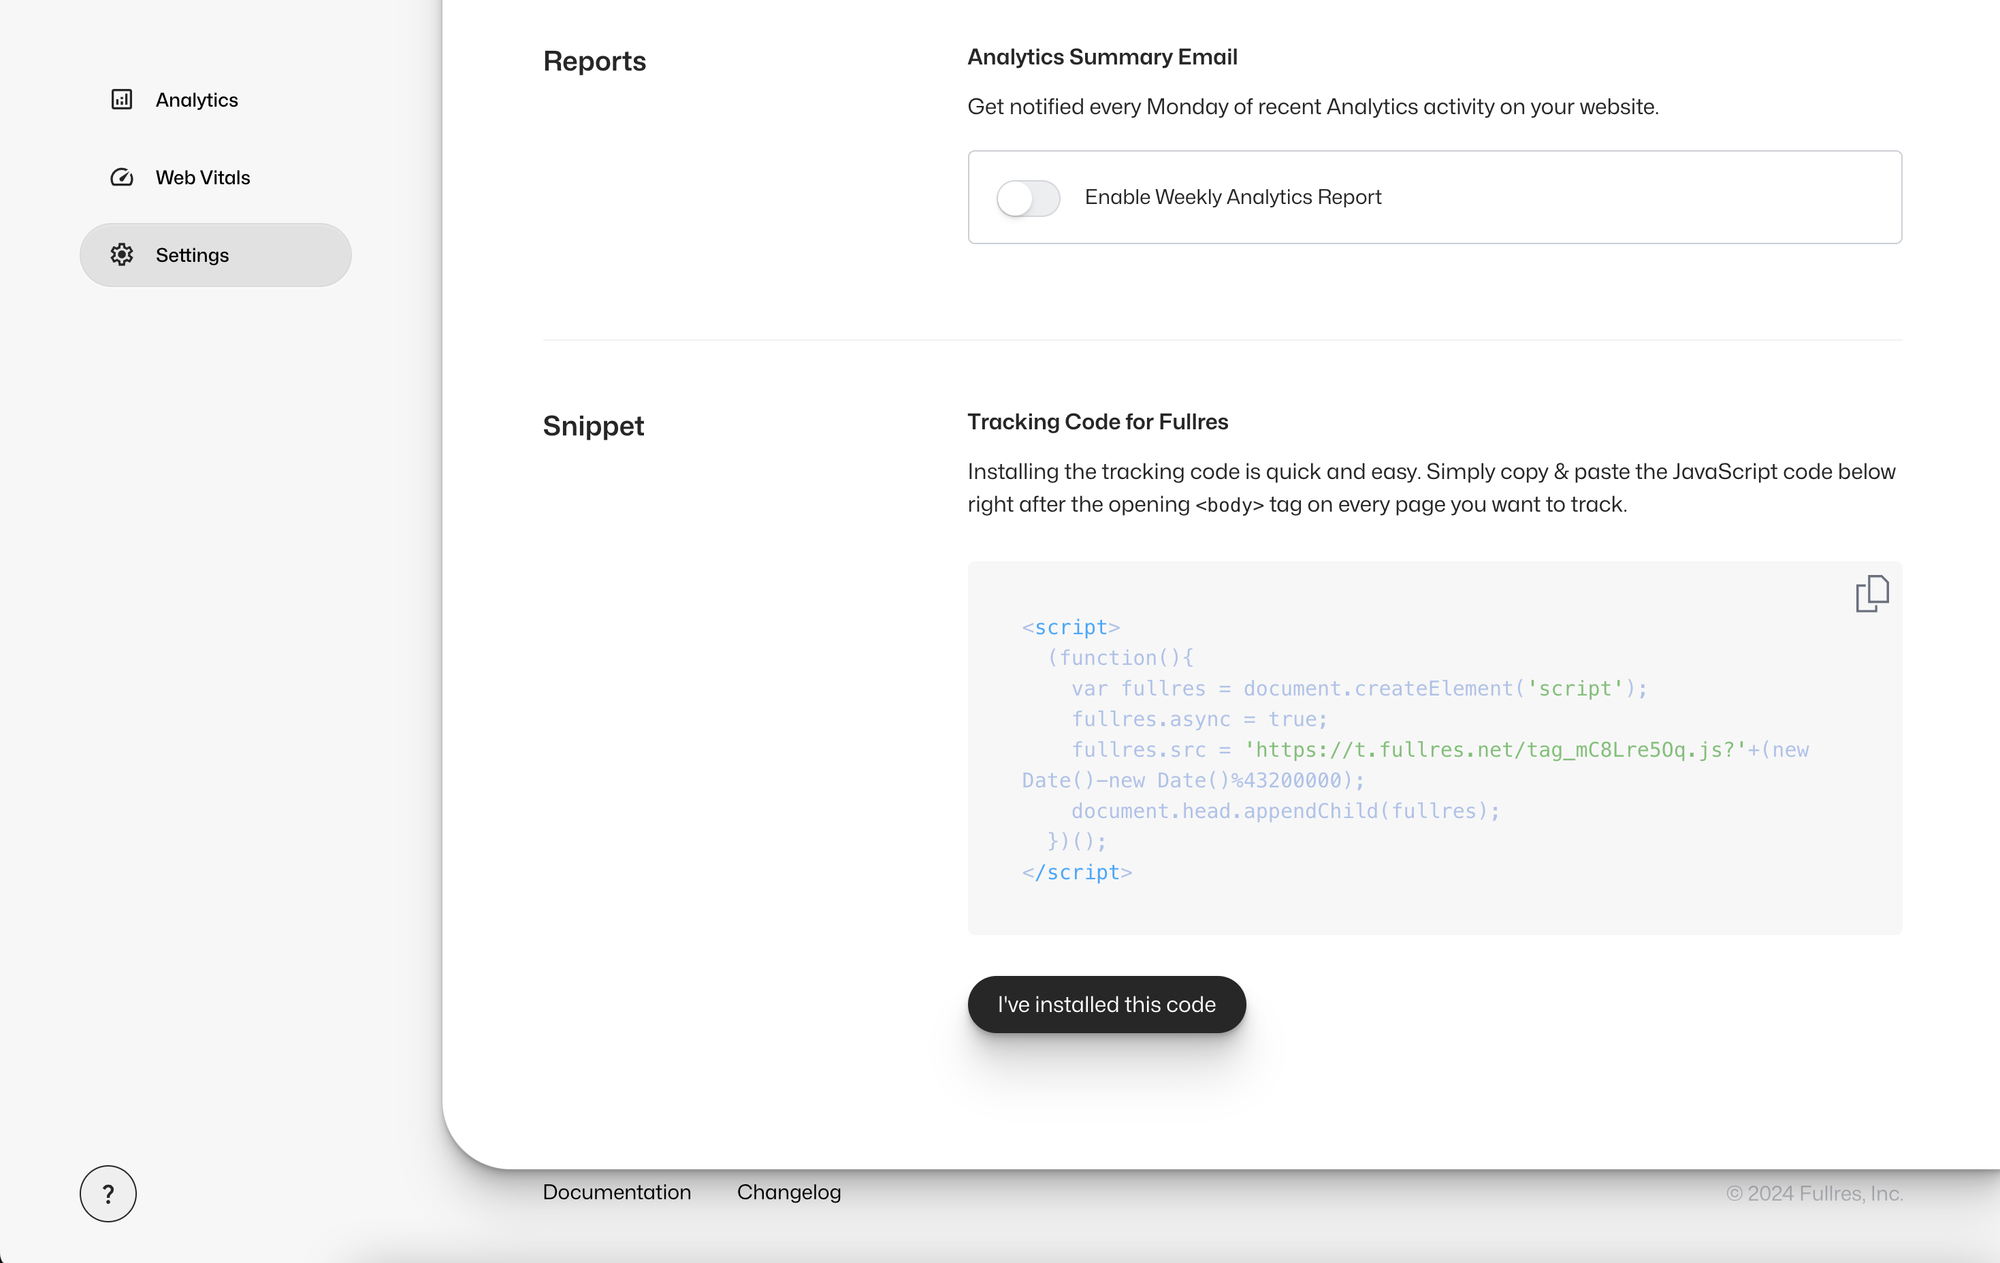Viewport: 2000px width, 1263px height.
Task: Click the Snippet section heading
Action: click(x=594, y=426)
